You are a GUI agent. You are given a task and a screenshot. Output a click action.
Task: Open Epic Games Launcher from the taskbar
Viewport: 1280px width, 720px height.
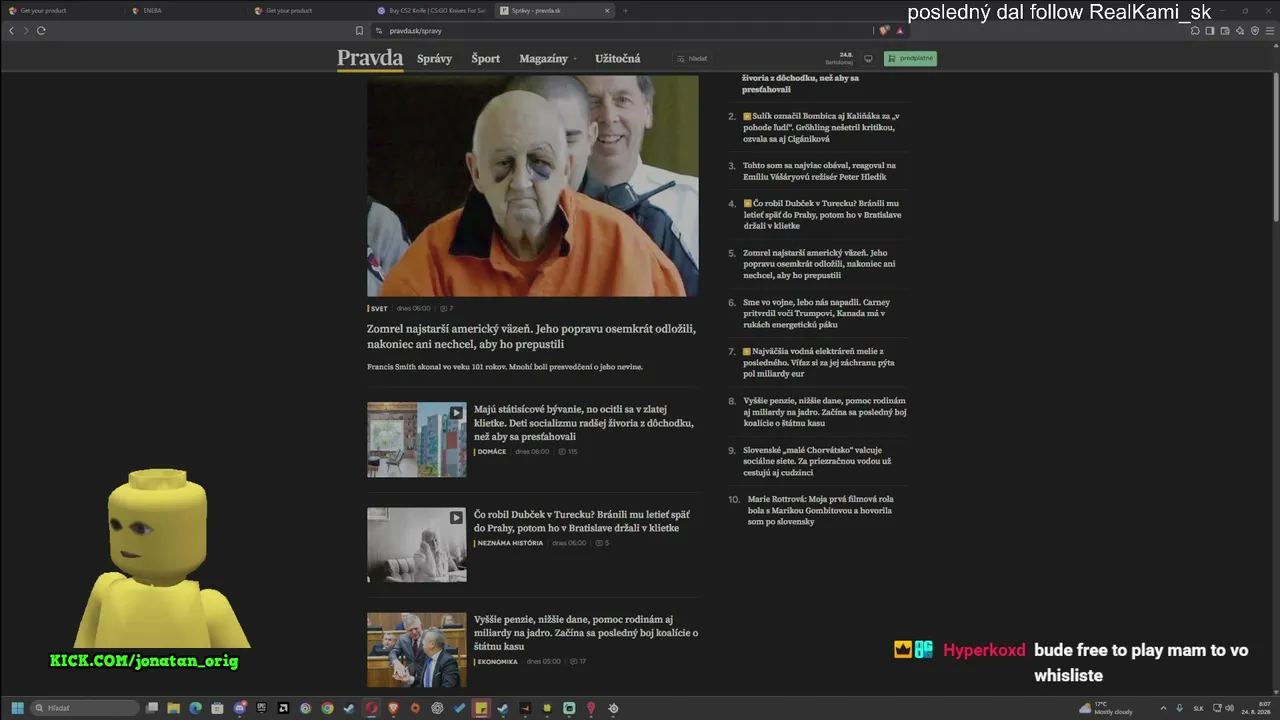[x=262, y=708]
